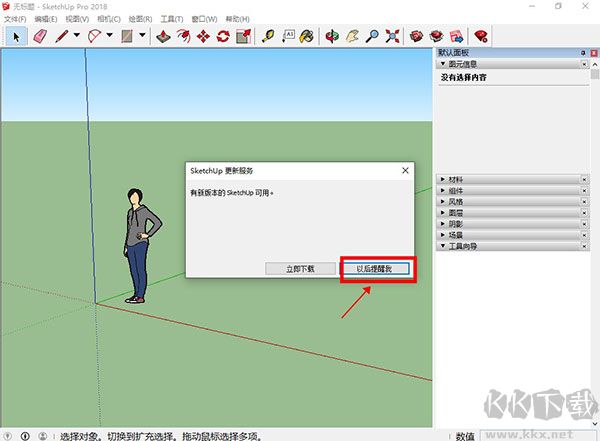The image size is (600, 441).
Task: Click the user sign-in icon in status bar
Action: pyautogui.click(x=43, y=436)
